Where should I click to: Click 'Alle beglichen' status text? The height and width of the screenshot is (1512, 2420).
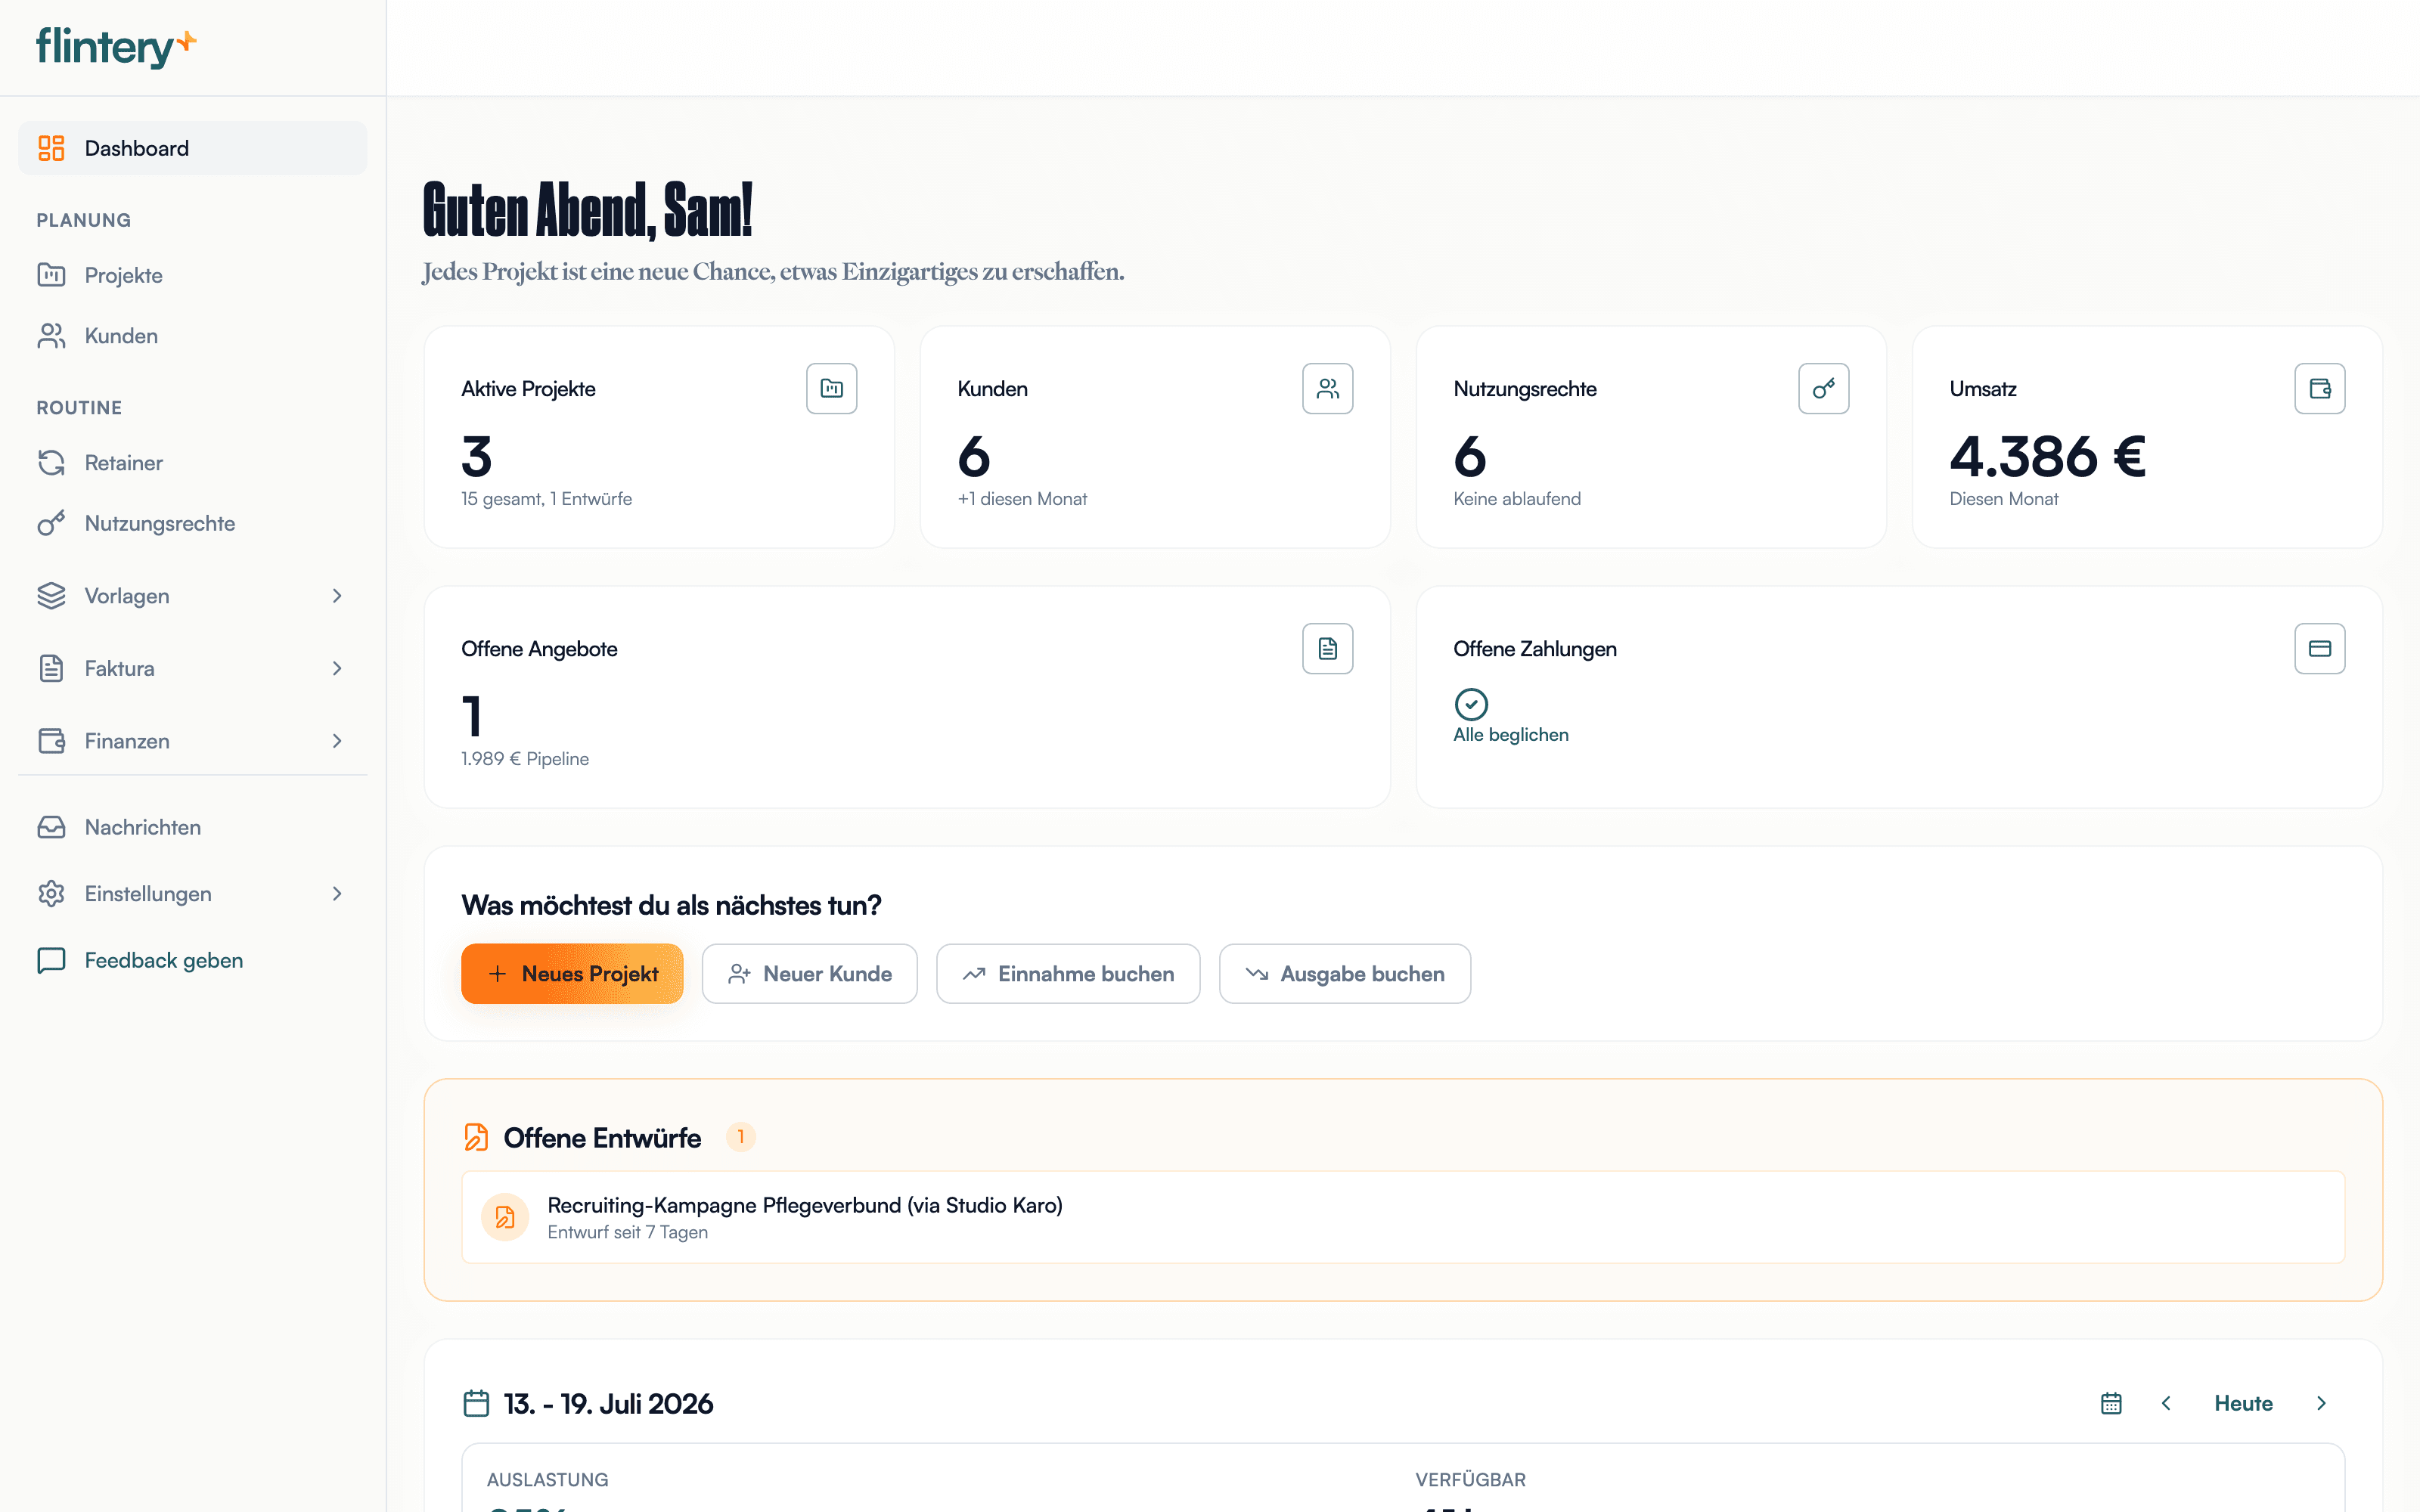coord(1511,735)
